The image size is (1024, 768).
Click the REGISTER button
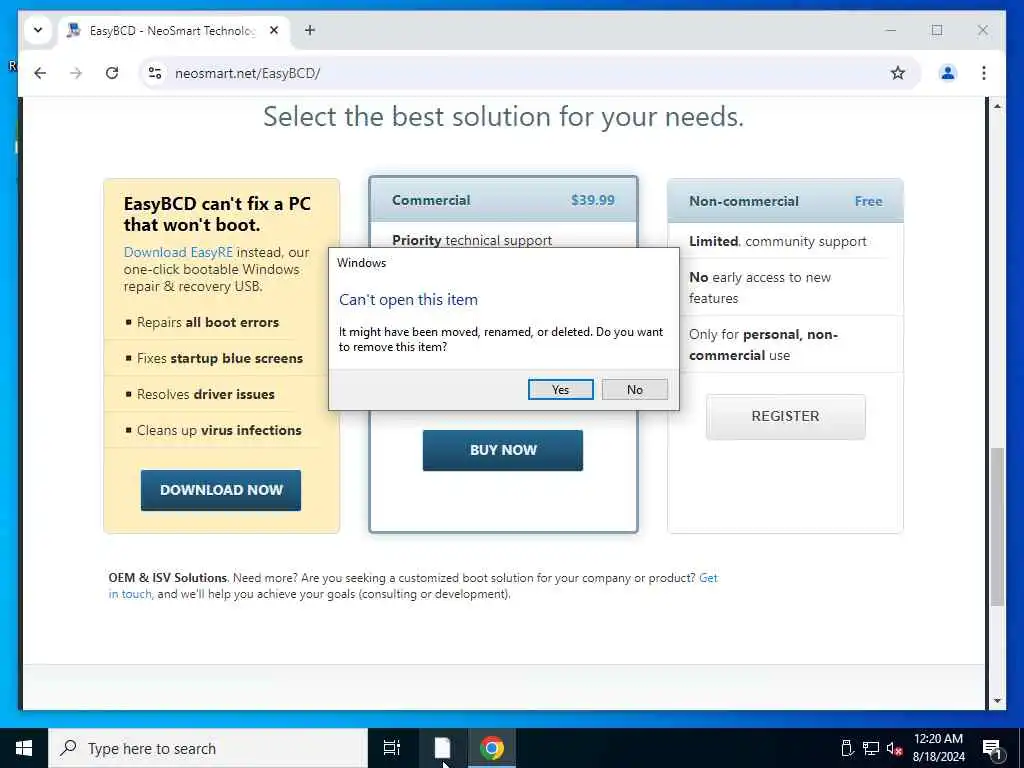tap(785, 416)
